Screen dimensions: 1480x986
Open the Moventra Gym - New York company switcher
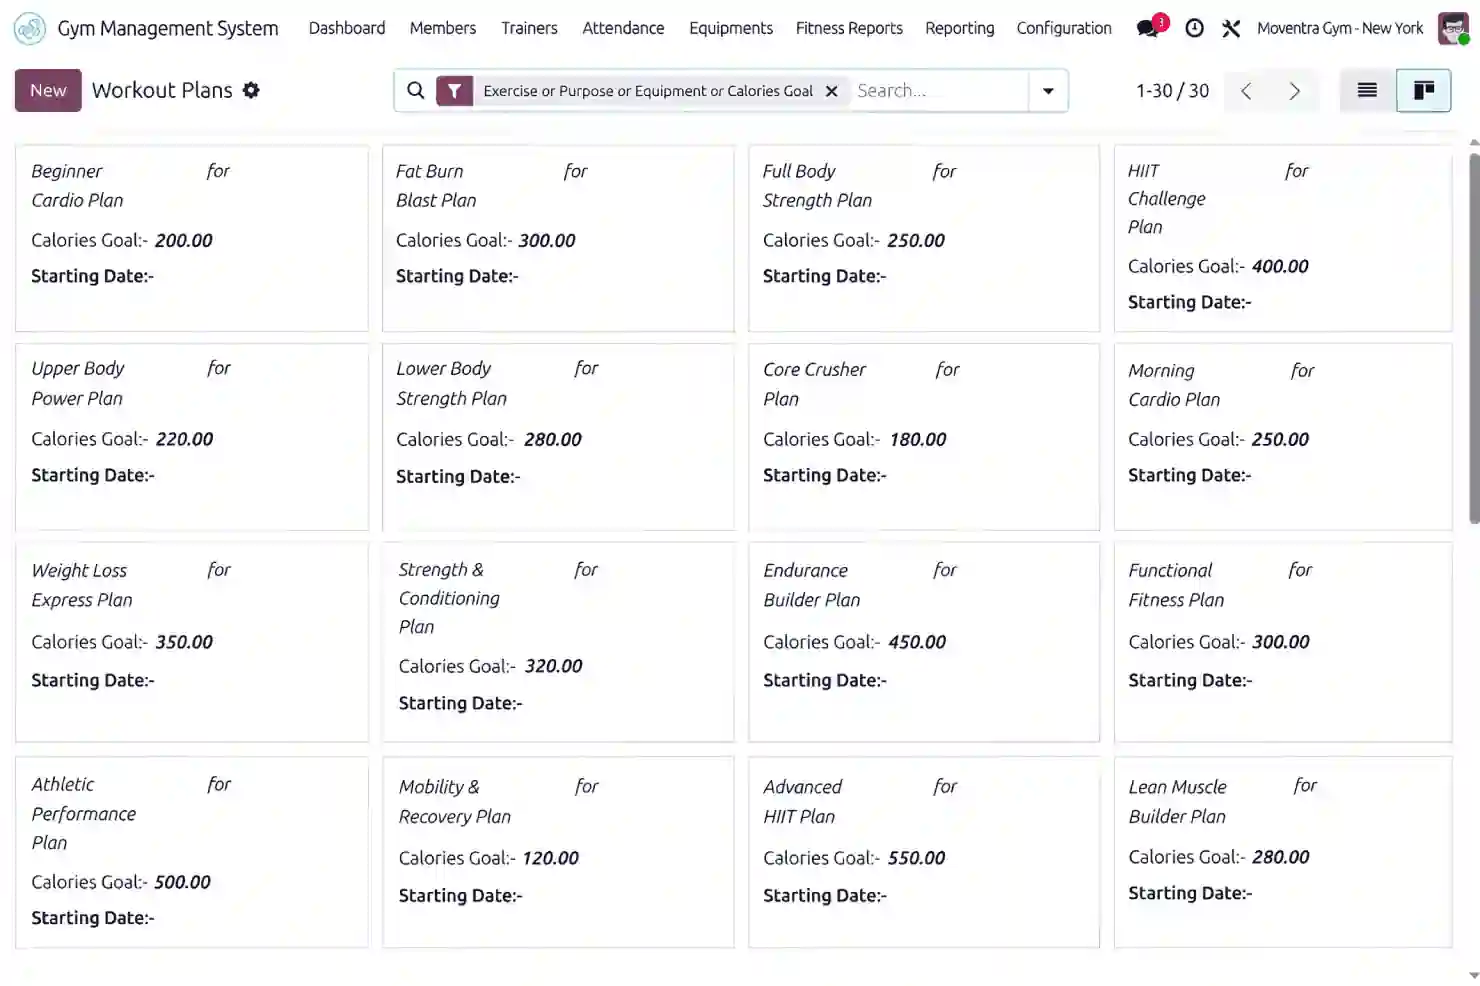point(1340,28)
